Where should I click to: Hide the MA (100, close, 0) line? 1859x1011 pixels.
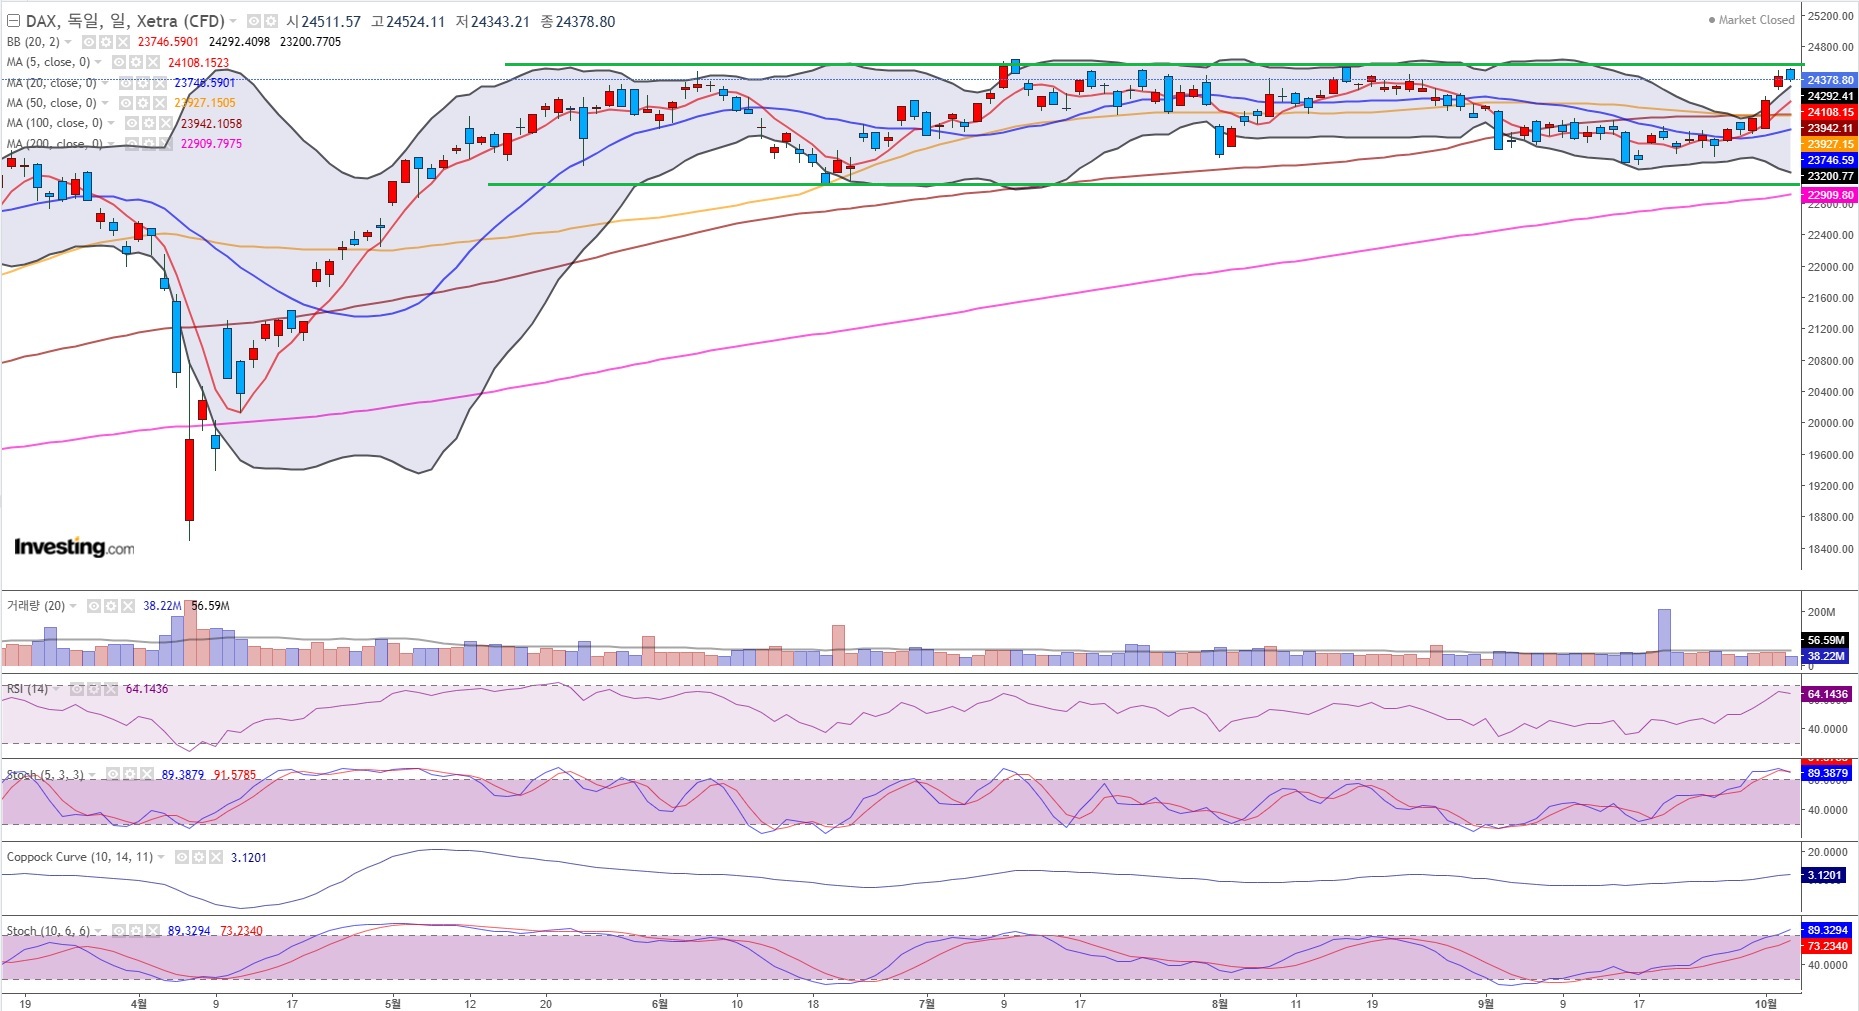(x=131, y=123)
